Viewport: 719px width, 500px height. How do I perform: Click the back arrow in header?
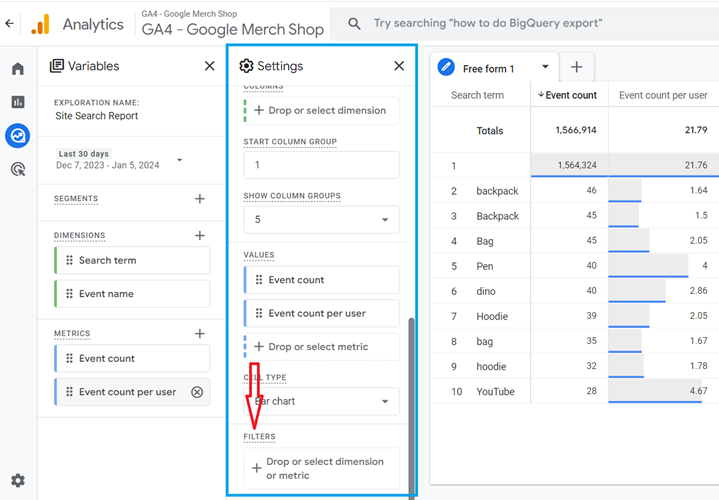[x=10, y=23]
